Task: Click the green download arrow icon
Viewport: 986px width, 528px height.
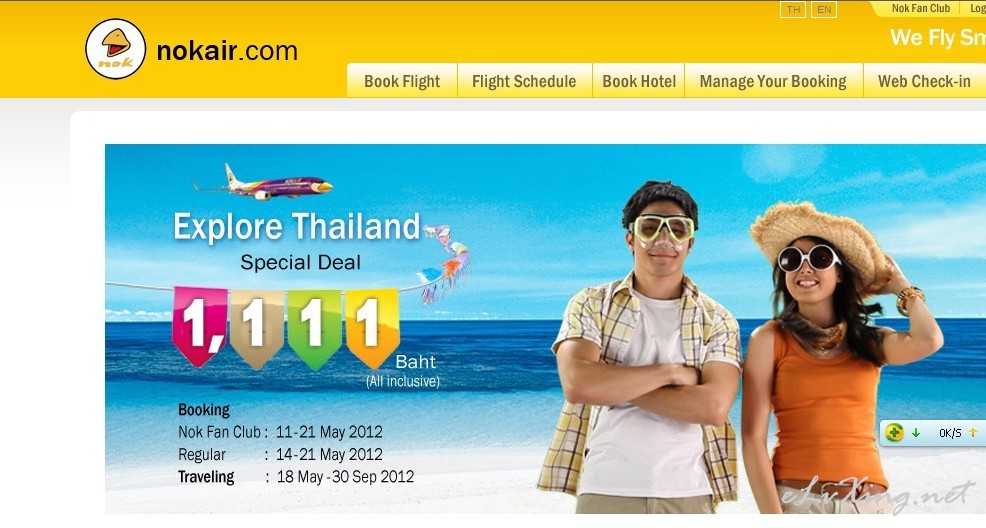Action: click(x=916, y=432)
